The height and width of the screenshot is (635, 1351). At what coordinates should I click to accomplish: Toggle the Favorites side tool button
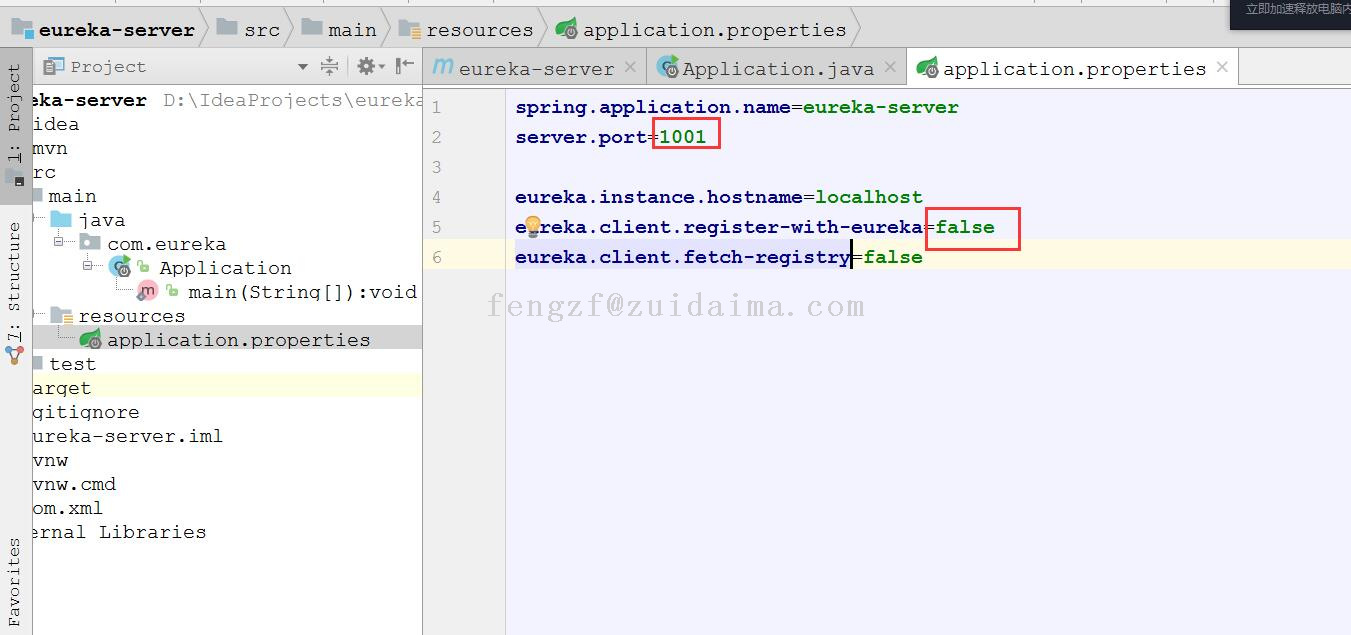tap(15, 582)
